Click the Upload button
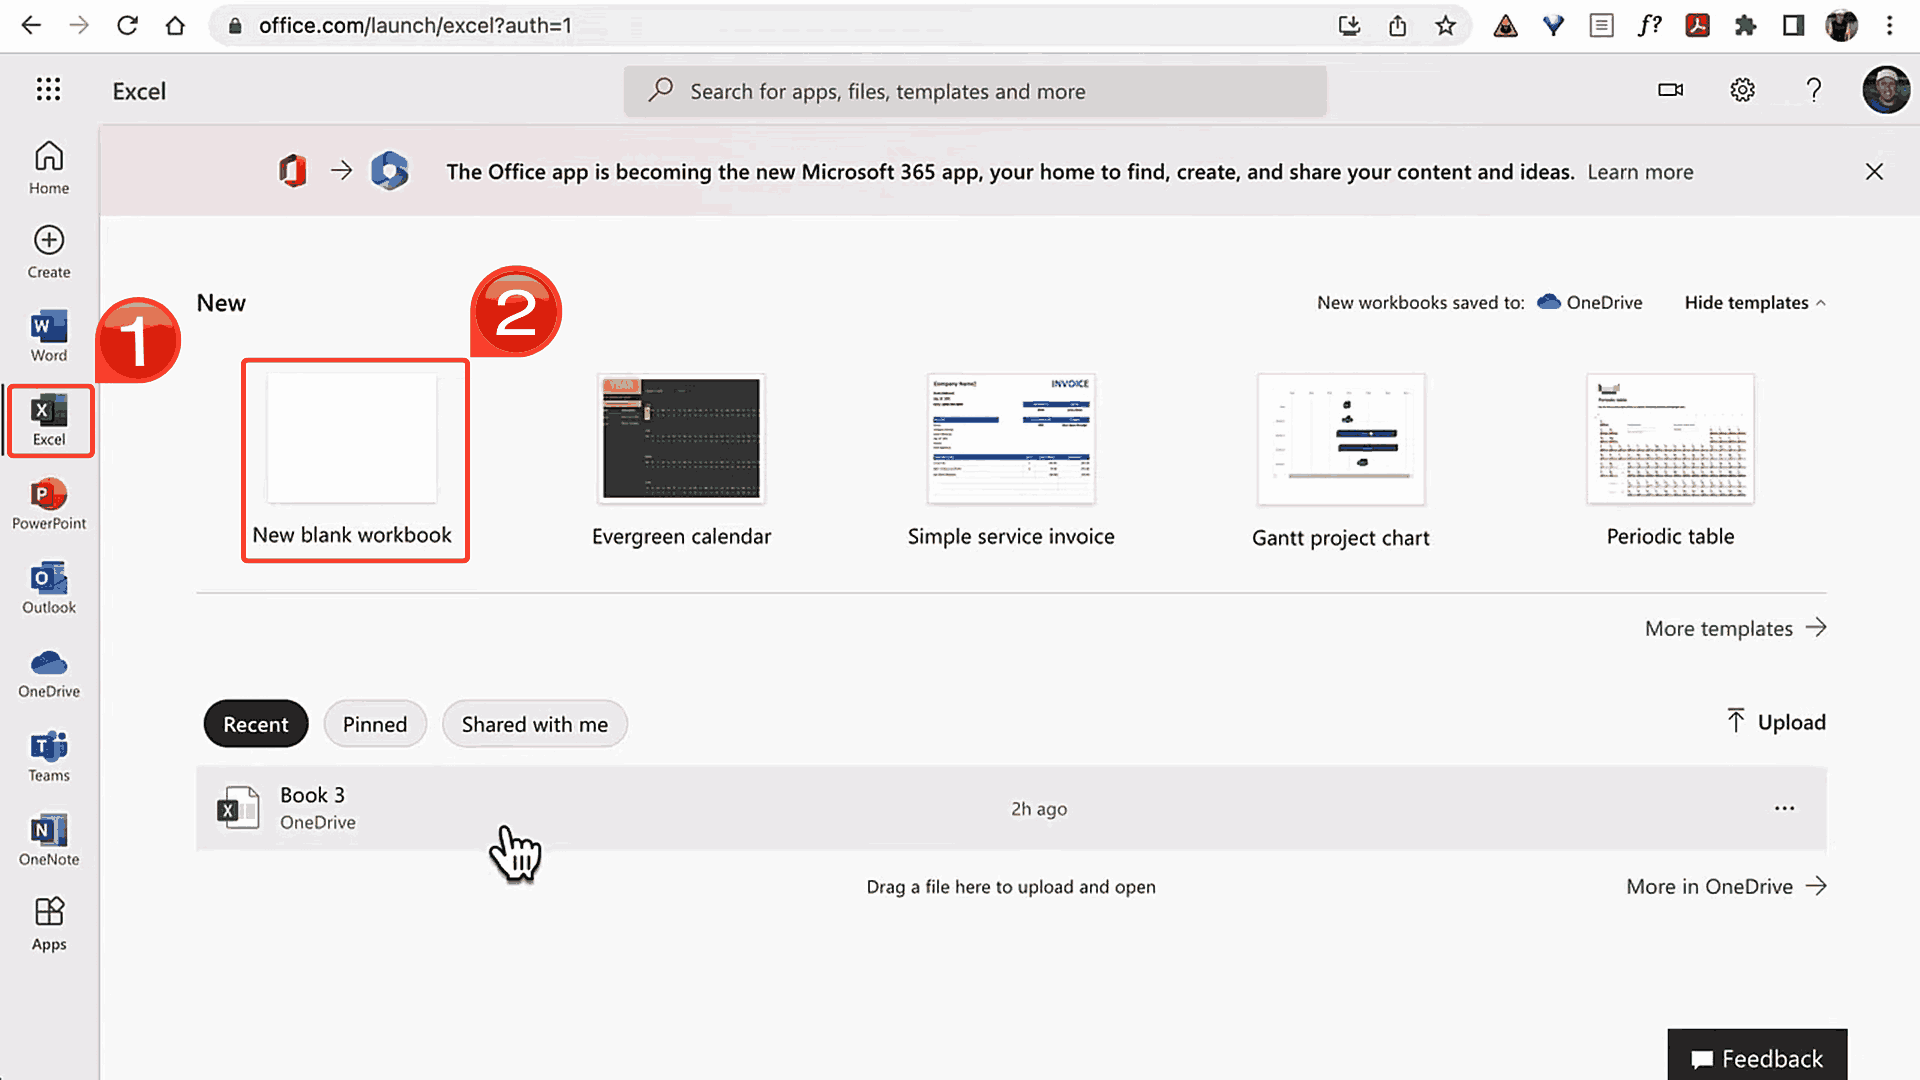 click(x=1776, y=722)
